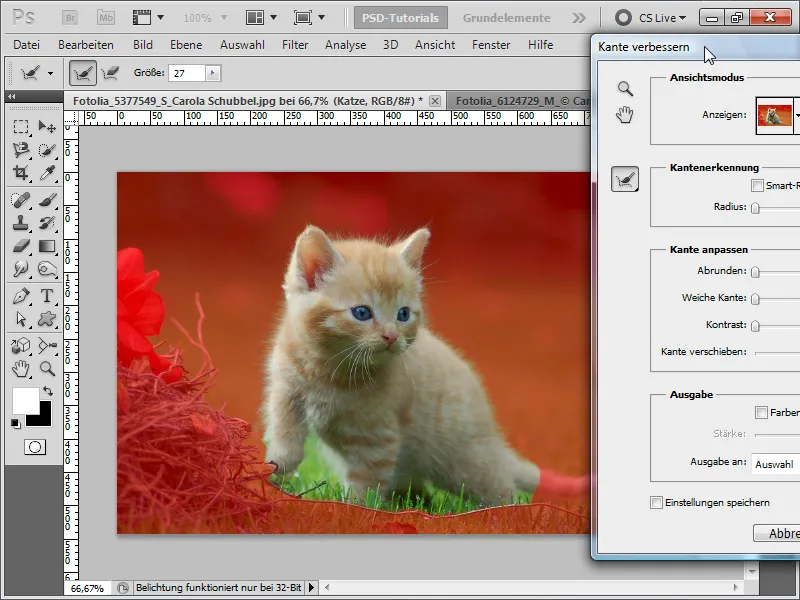Check Einstellungen speichern
The height and width of the screenshot is (600, 800).
(x=657, y=503)
